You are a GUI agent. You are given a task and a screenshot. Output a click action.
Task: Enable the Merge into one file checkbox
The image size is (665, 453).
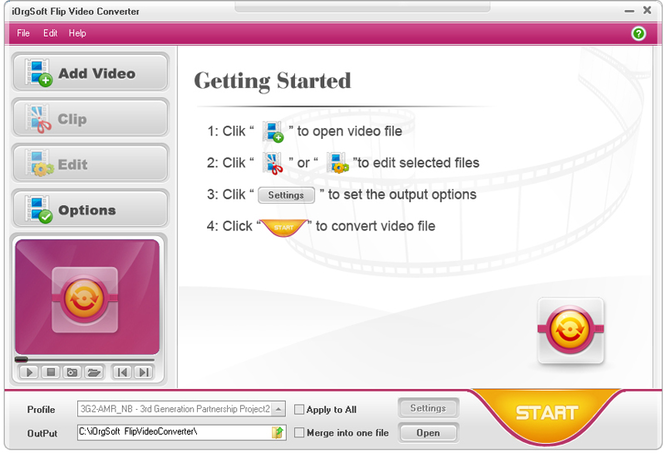[x=299, y=433]
